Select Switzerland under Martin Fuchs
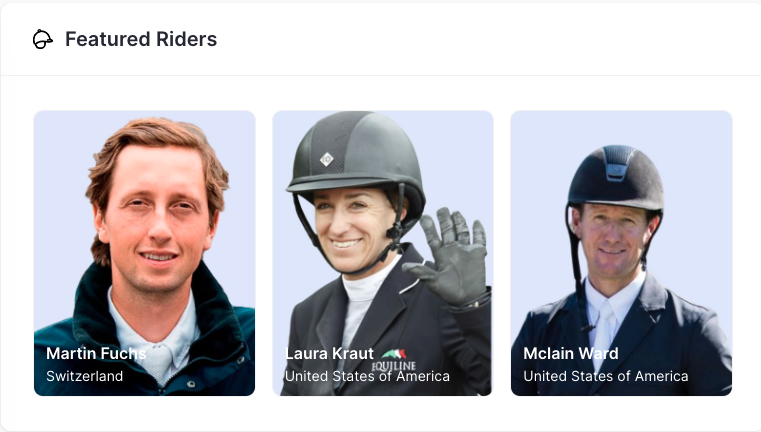The image size is (761, 432). 85,377
